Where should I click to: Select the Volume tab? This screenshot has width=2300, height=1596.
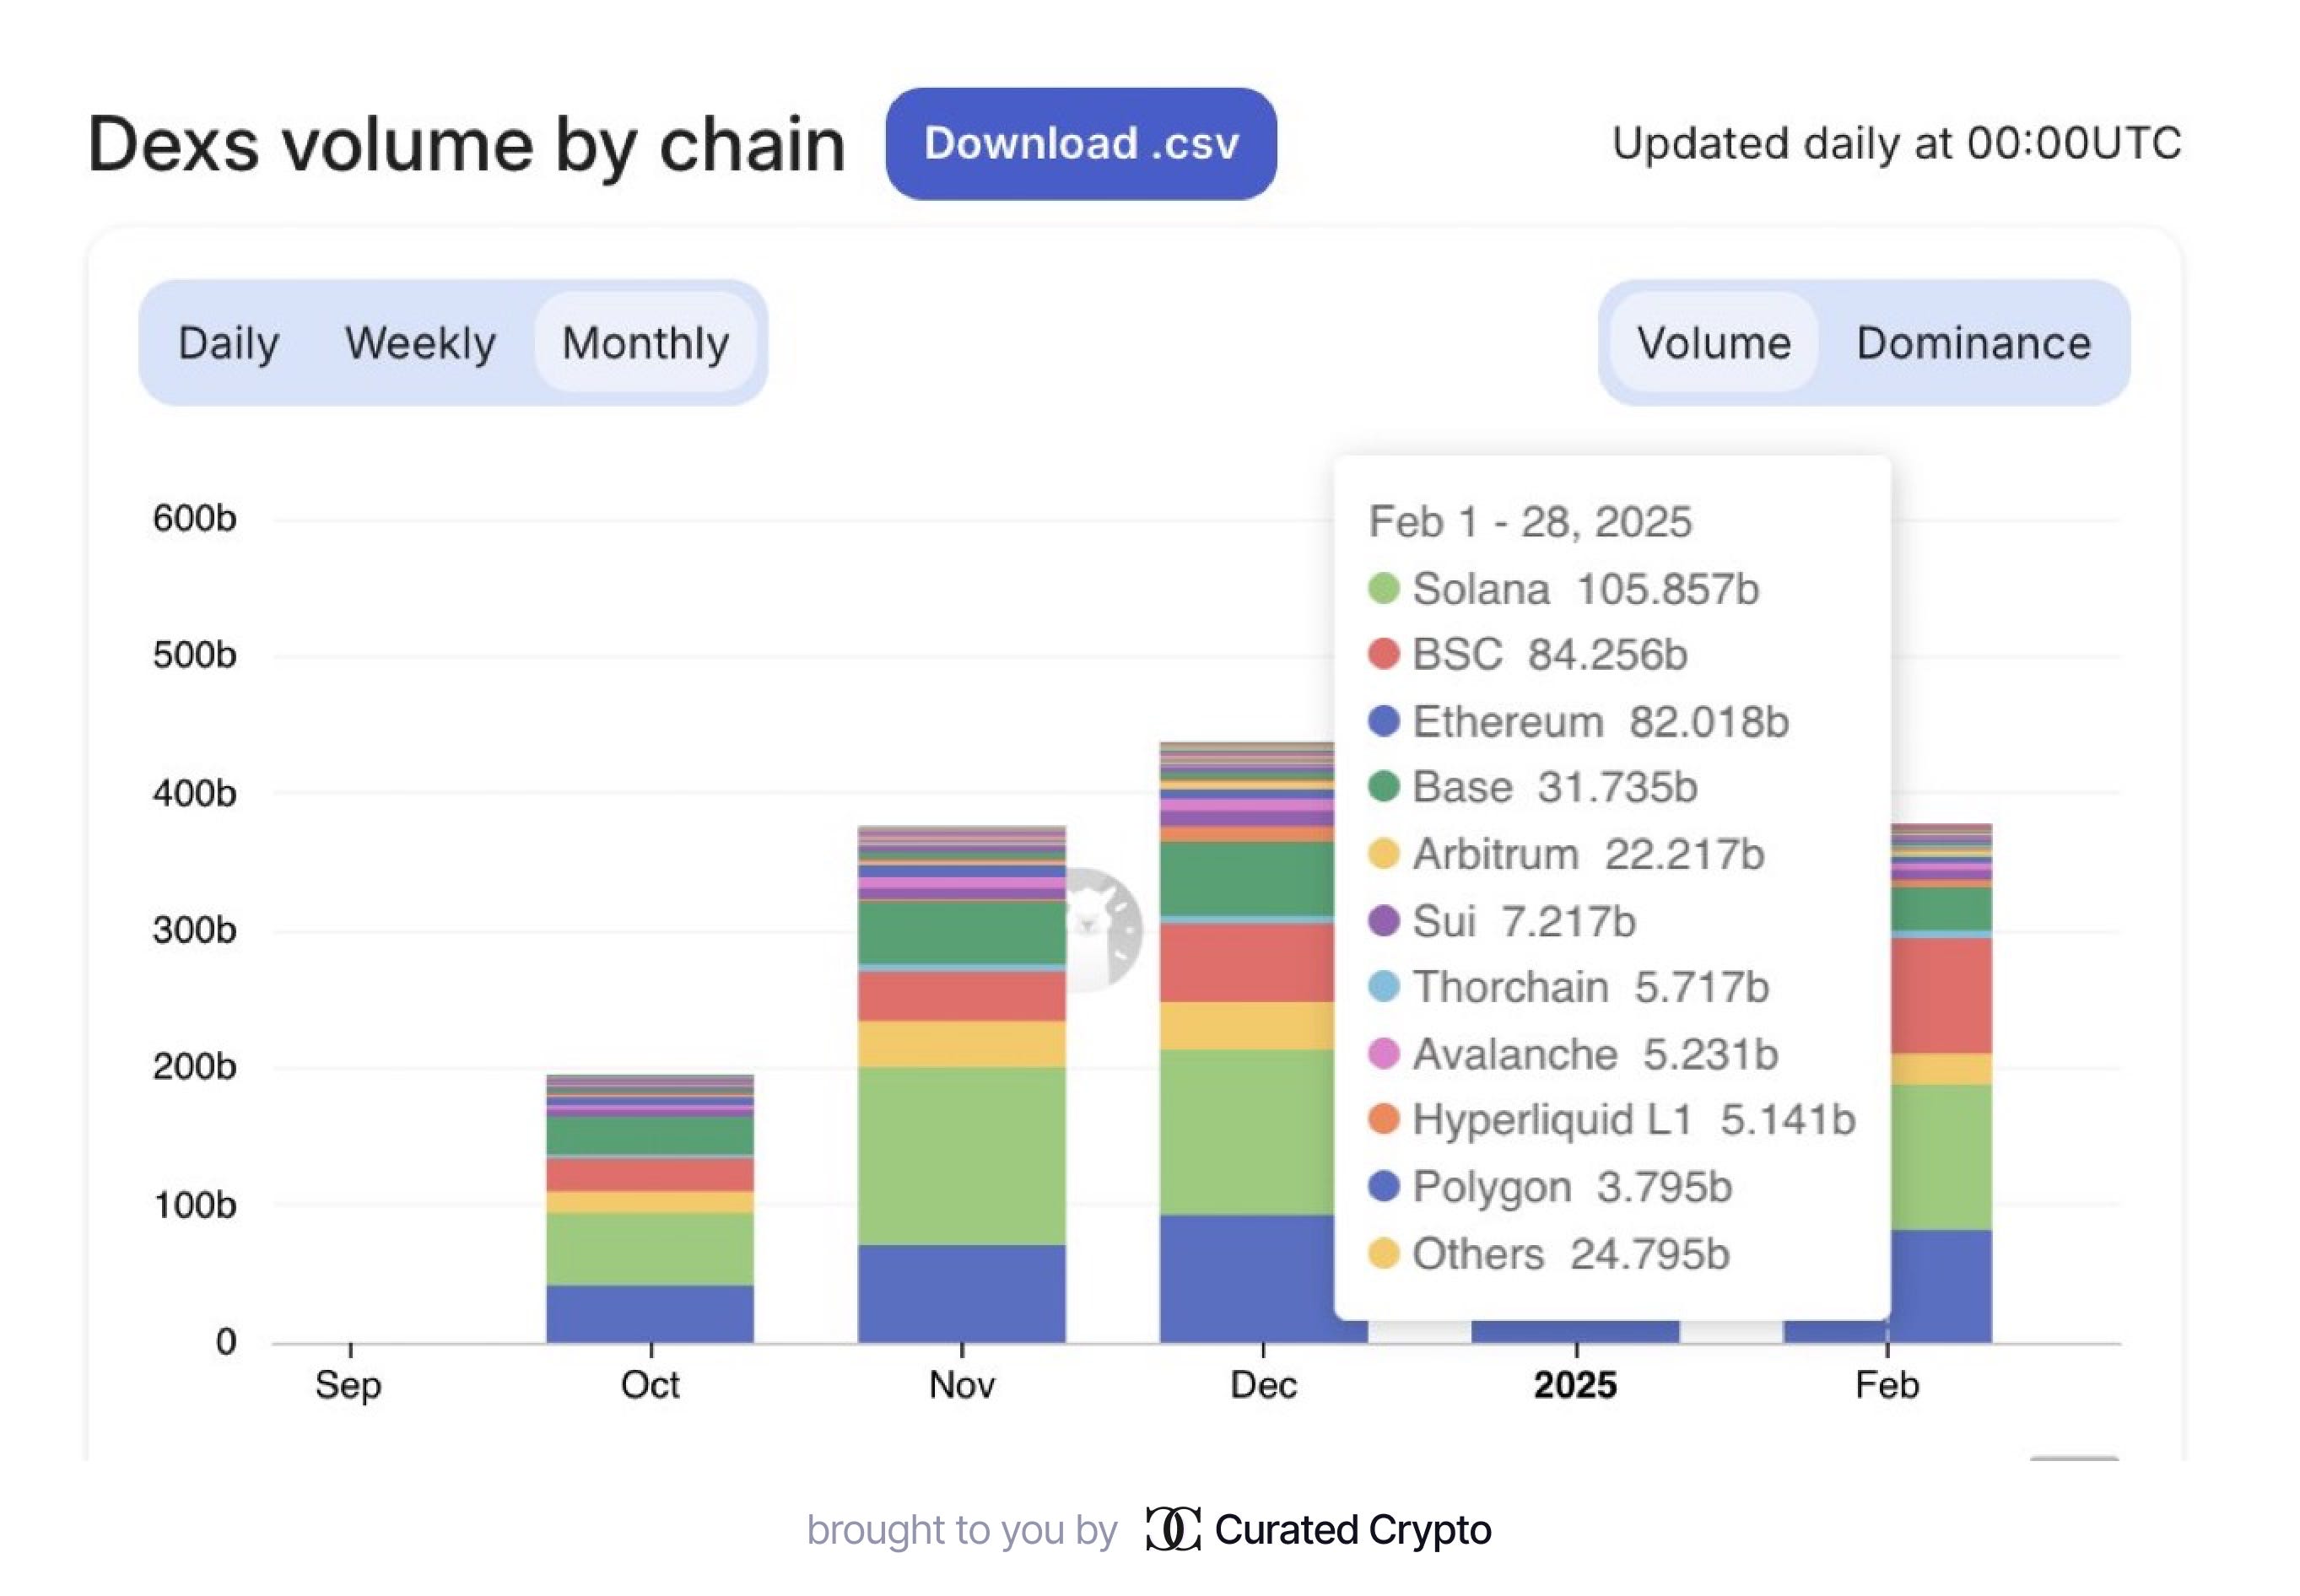[1713, 343]
